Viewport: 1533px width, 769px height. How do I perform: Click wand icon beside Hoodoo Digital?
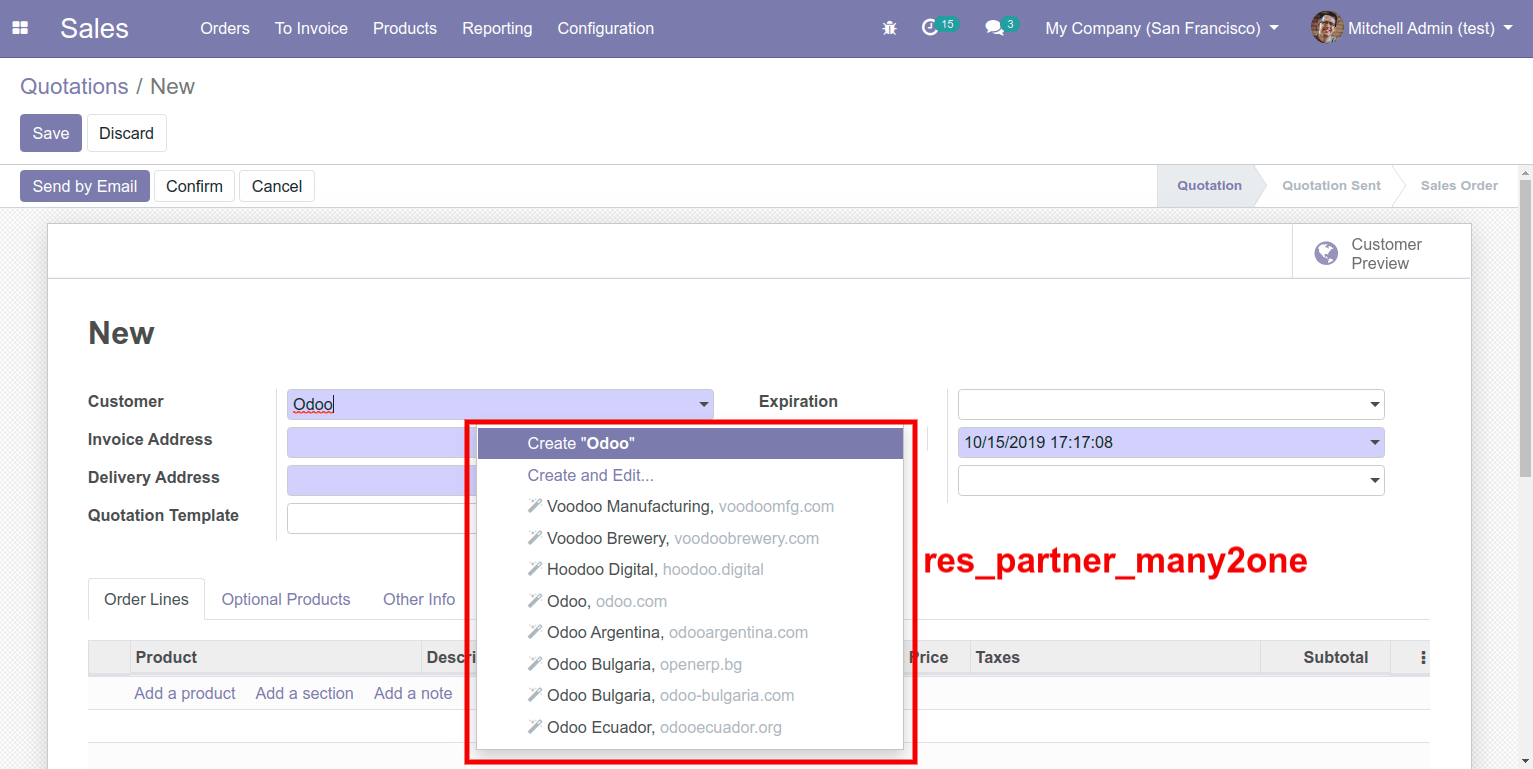coord(535,569)
